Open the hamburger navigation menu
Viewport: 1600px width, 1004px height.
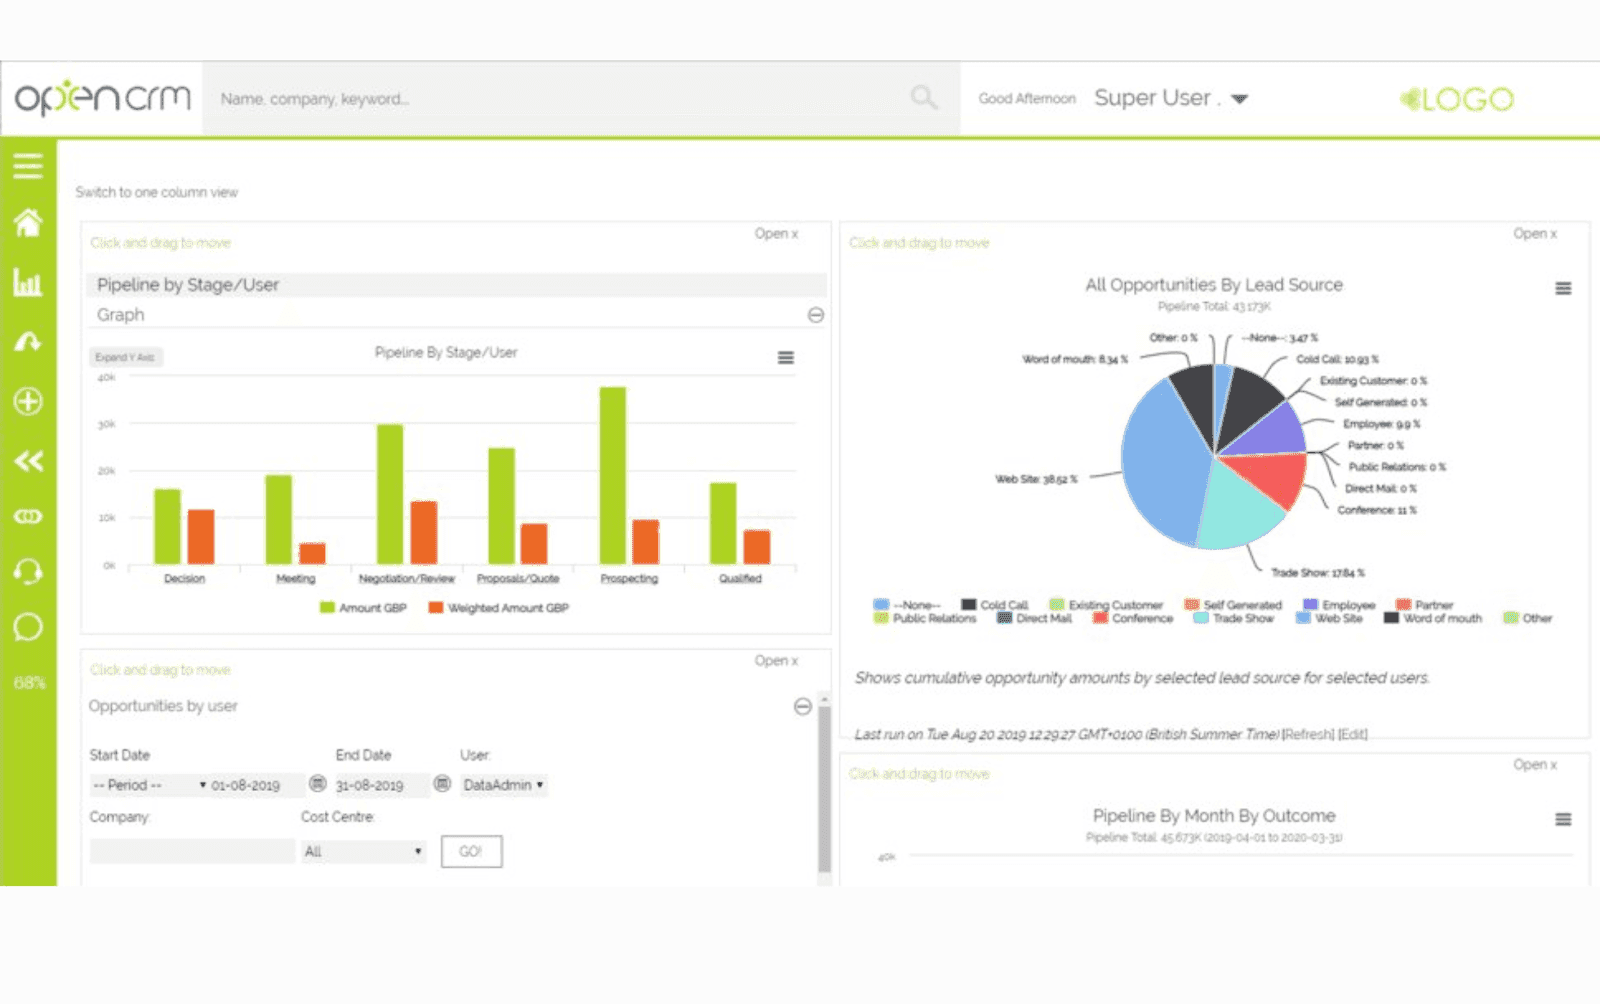click(x=28, y=164)
